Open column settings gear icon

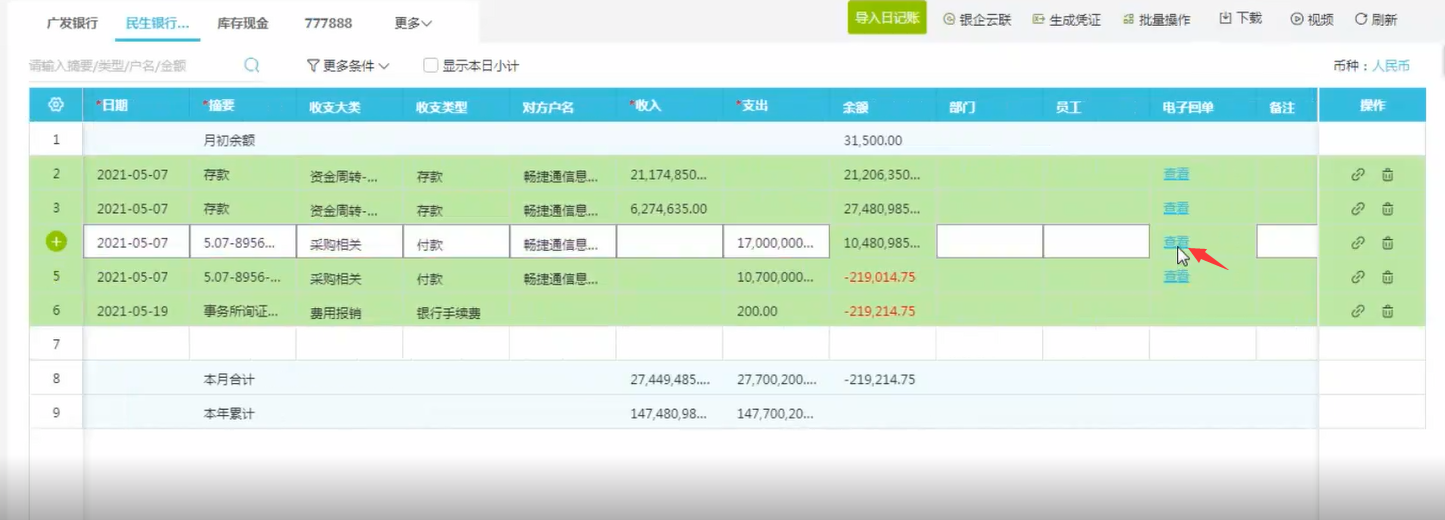[56, 105]
